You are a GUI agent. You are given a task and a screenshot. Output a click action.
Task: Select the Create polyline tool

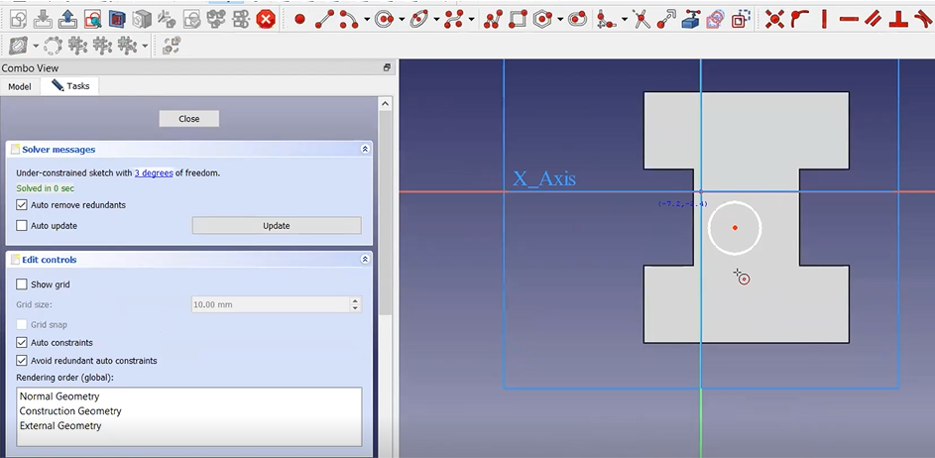(493, 20)
